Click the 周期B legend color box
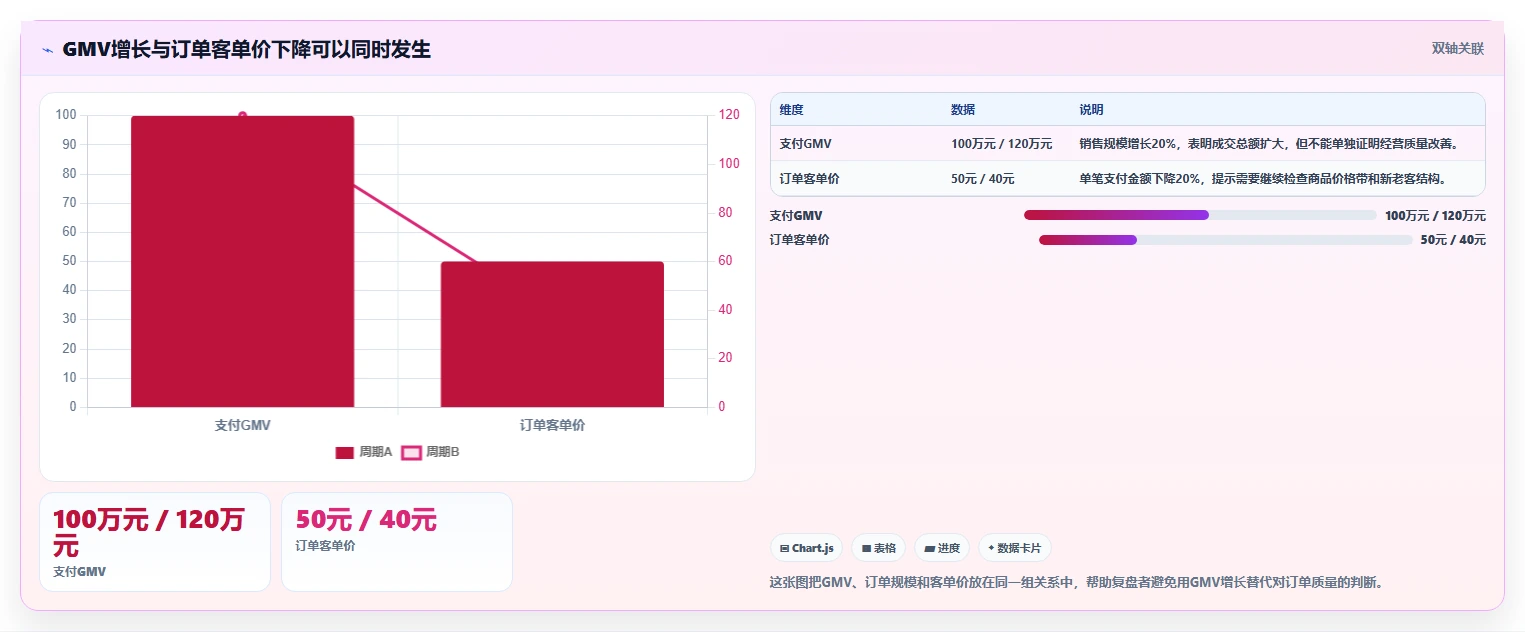The width and height of the screenshot is (1525, 632). (x=411, y=453)
